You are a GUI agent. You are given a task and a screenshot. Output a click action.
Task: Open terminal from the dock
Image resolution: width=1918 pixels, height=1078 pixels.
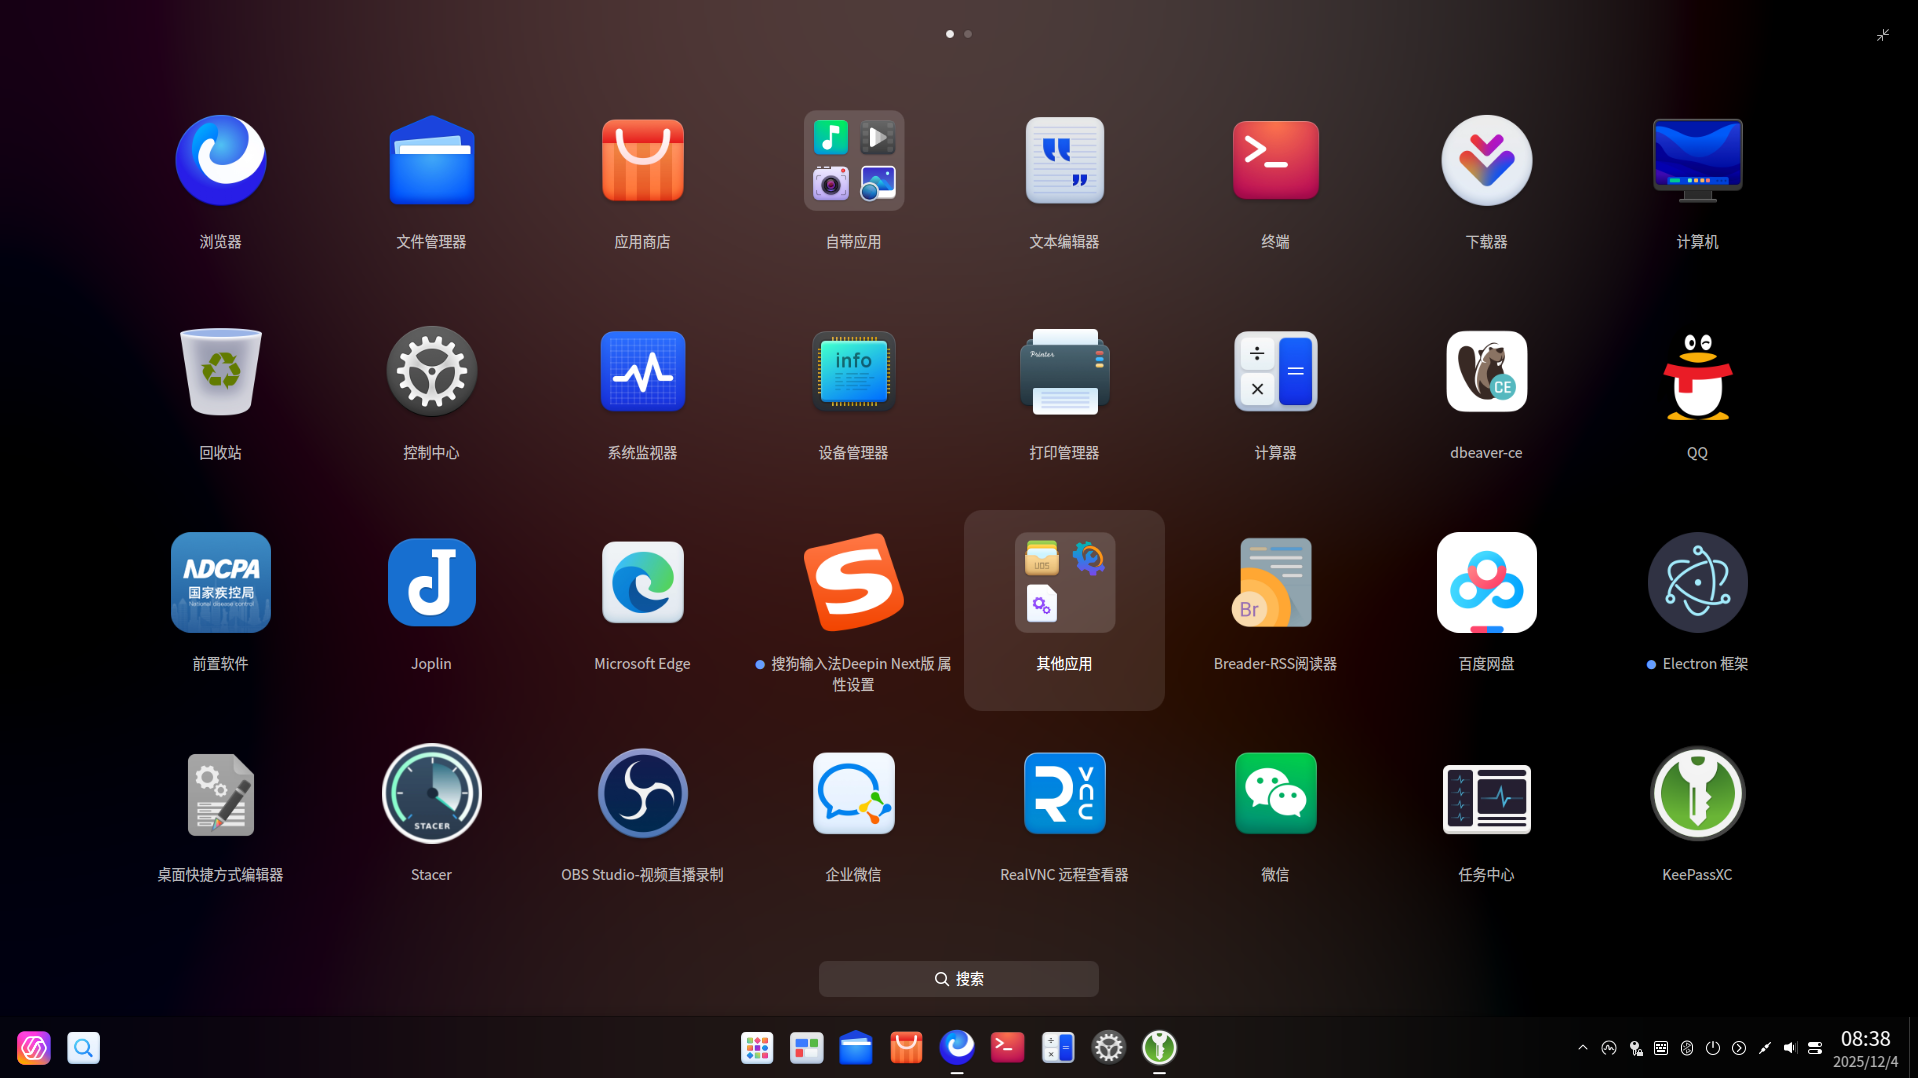[x=1007, y=1047]
